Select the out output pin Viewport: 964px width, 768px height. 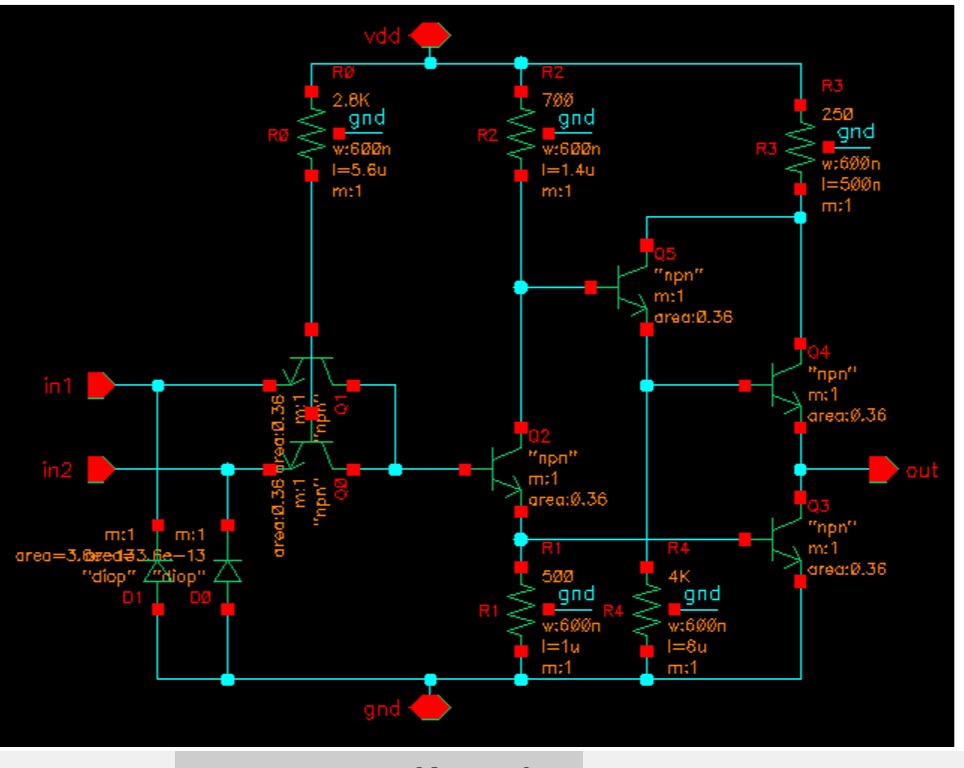pos(883,468)
